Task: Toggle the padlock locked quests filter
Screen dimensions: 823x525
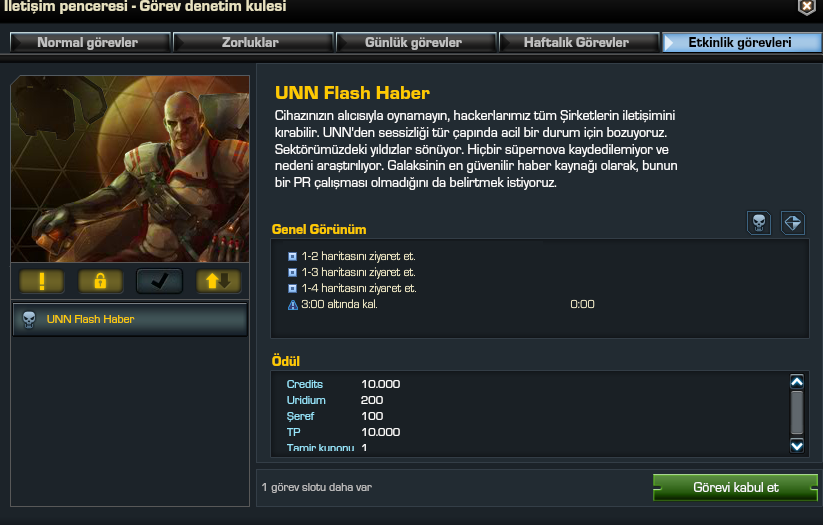Action: (x=100, y=281)
